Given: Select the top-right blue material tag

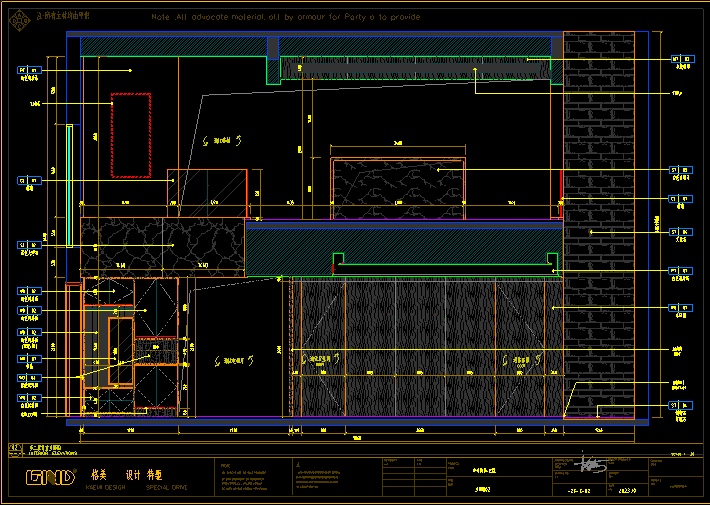Looking at the screenshot, I should click(681, 59).
